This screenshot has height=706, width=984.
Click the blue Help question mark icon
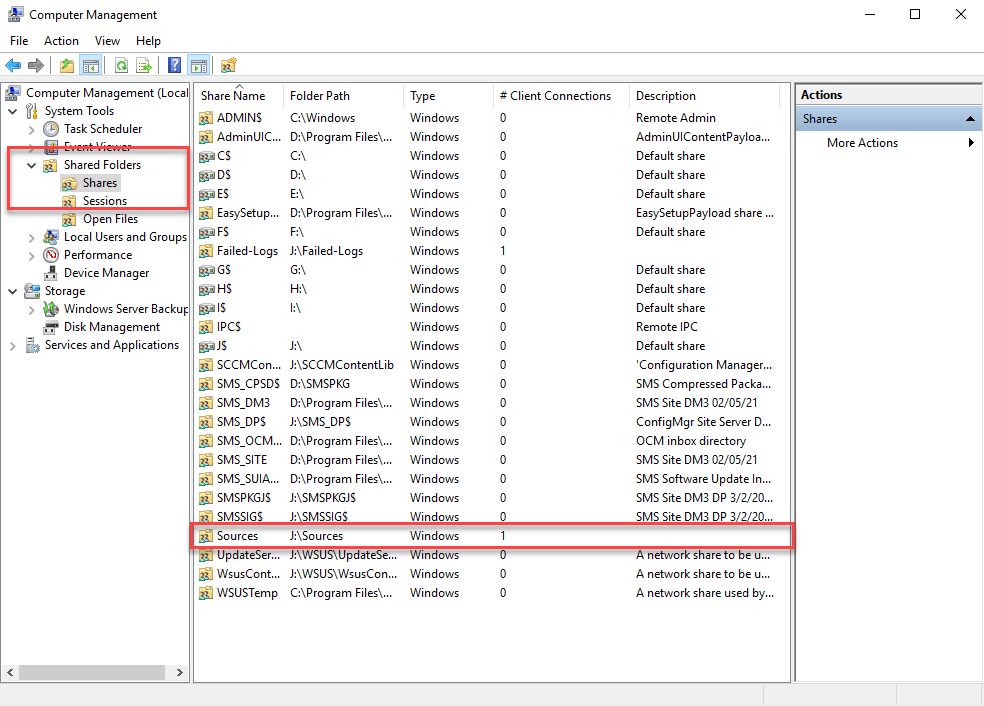click(174, 65)
